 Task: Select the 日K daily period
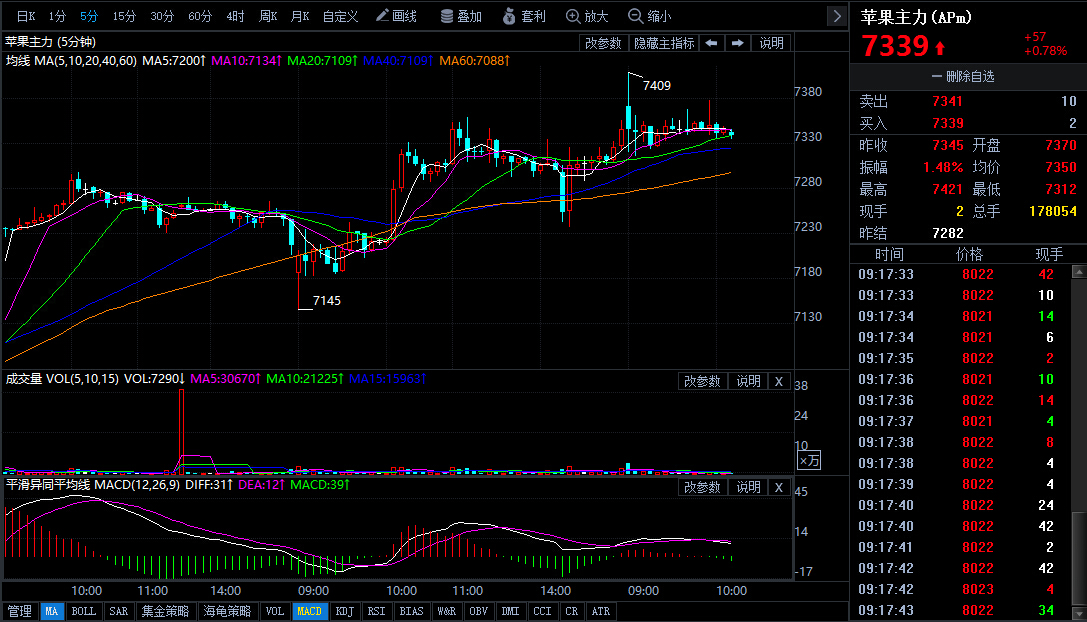(26, 16)
